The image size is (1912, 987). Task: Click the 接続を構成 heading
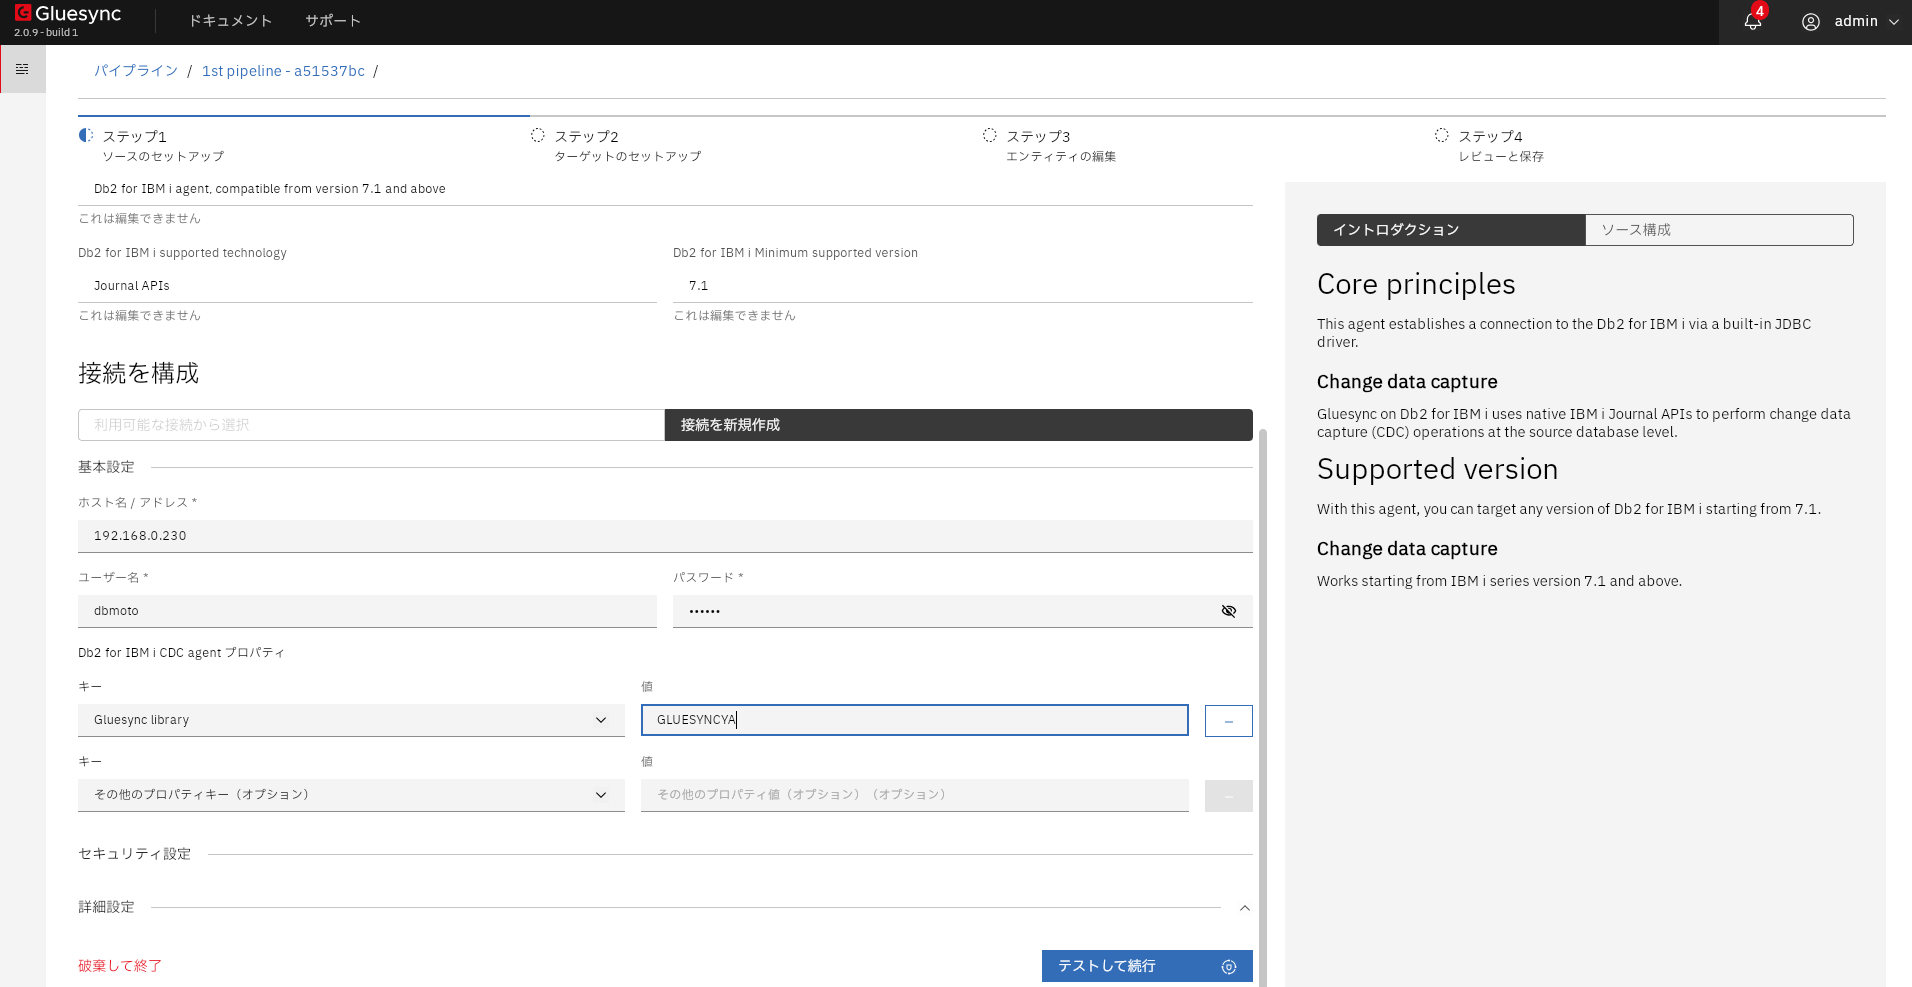click(139, 374)
